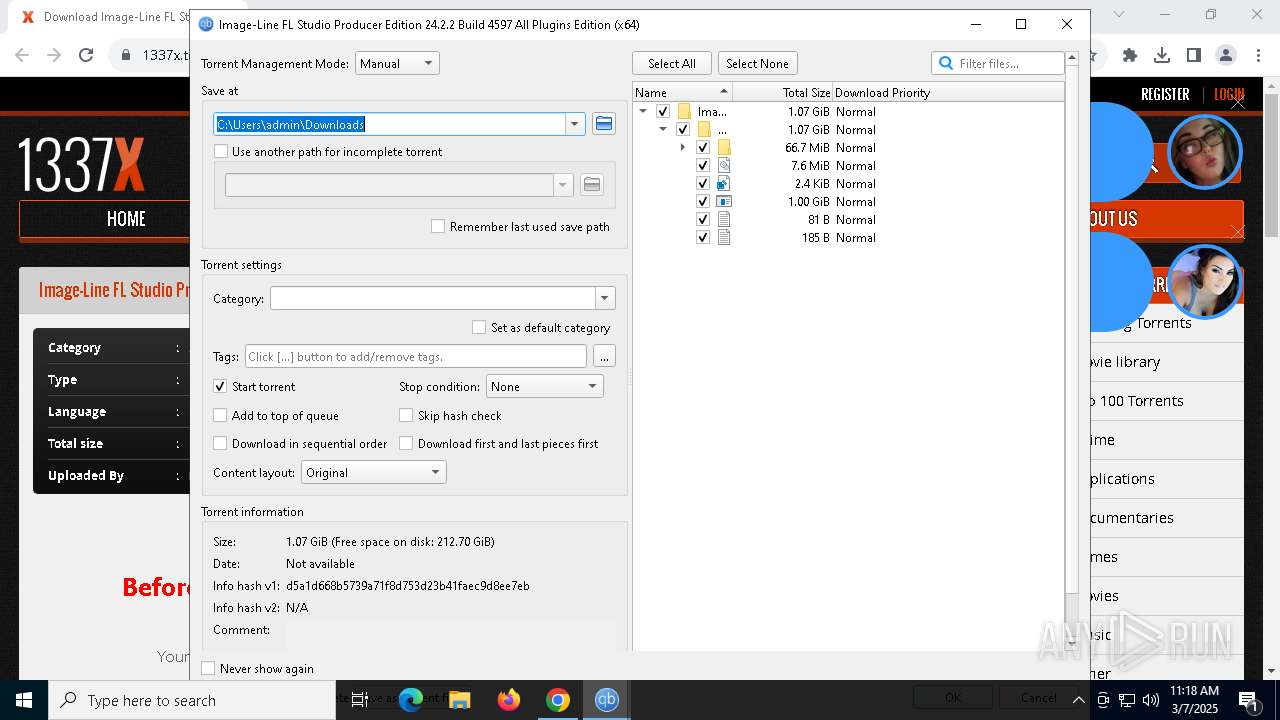Click Select All button
Viewport: 1280px width, 720px height.
[672, 64]
